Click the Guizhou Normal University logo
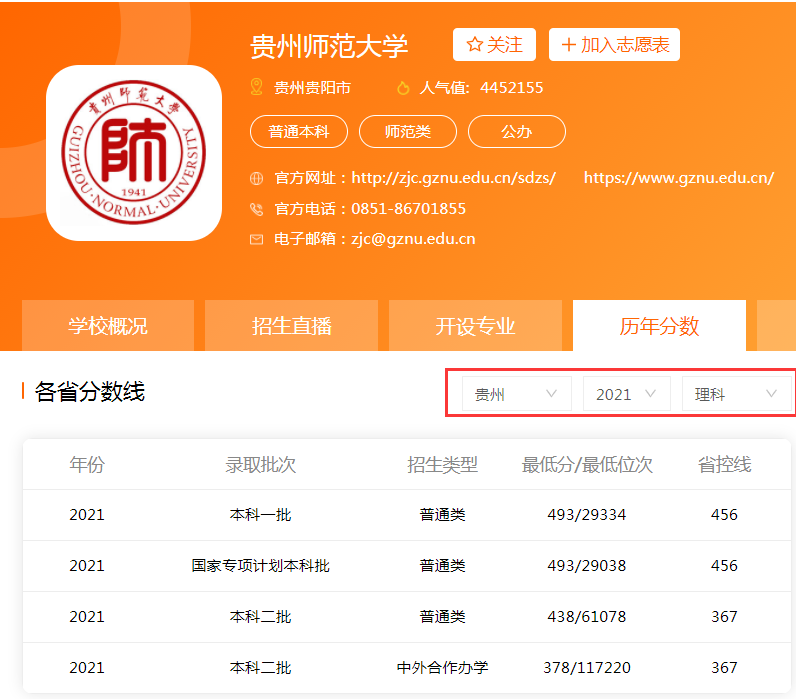Image resolution: width=796 pixels, height=699 pixels. click(134, 152)
